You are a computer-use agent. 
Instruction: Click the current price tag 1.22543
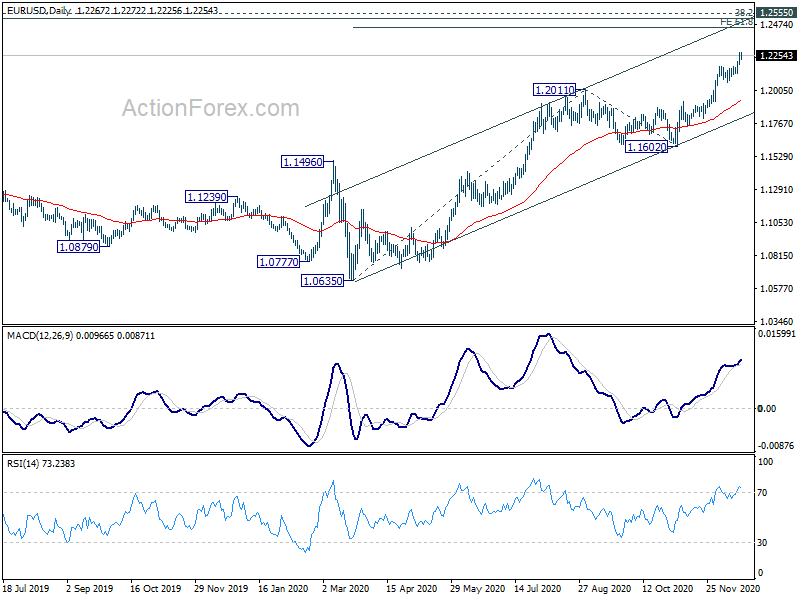click(x=776, y=56)
